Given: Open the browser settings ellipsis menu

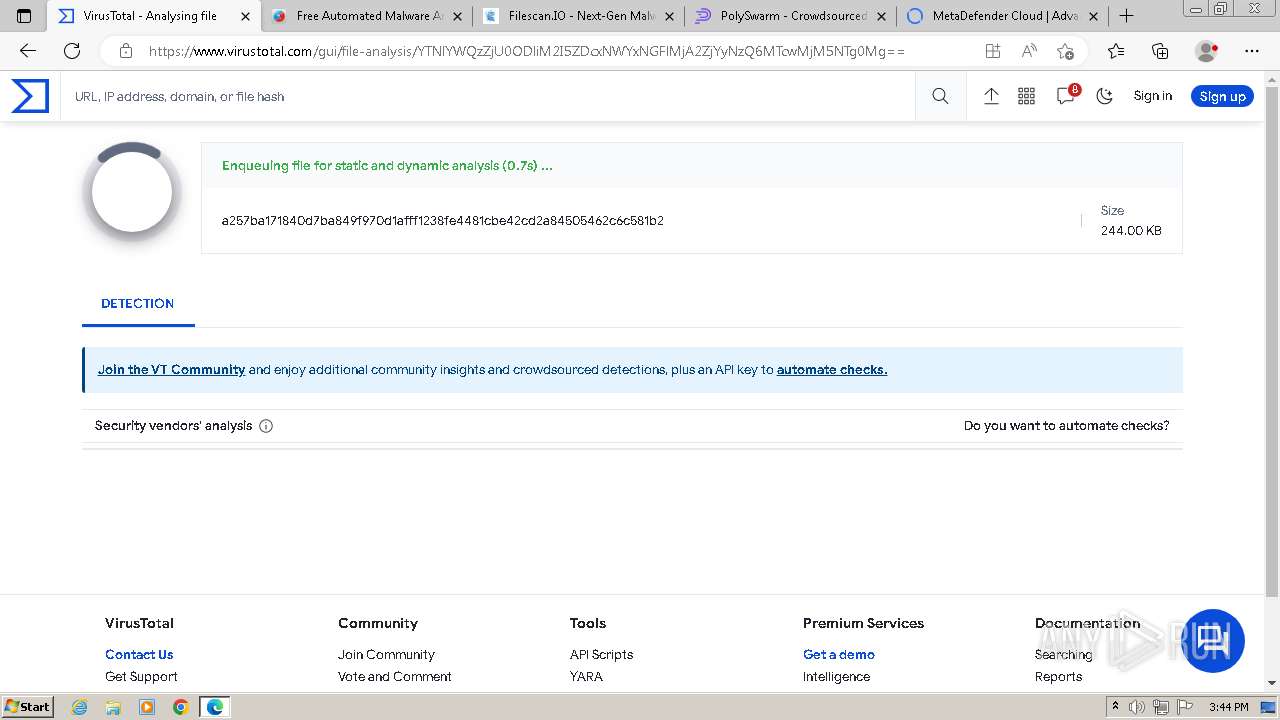Looking at the screenshot, I should coord(1252,51).
